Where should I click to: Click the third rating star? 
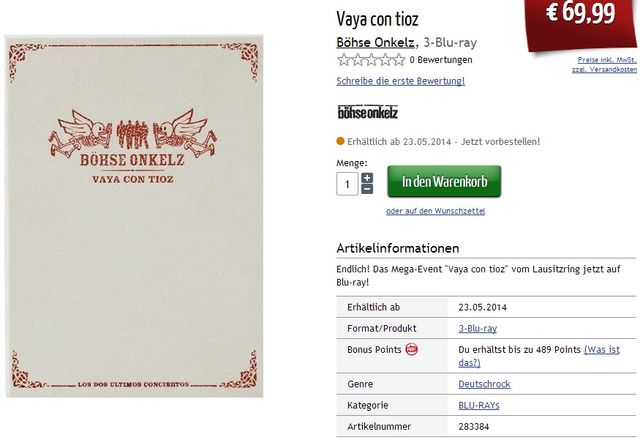point(371,60)
